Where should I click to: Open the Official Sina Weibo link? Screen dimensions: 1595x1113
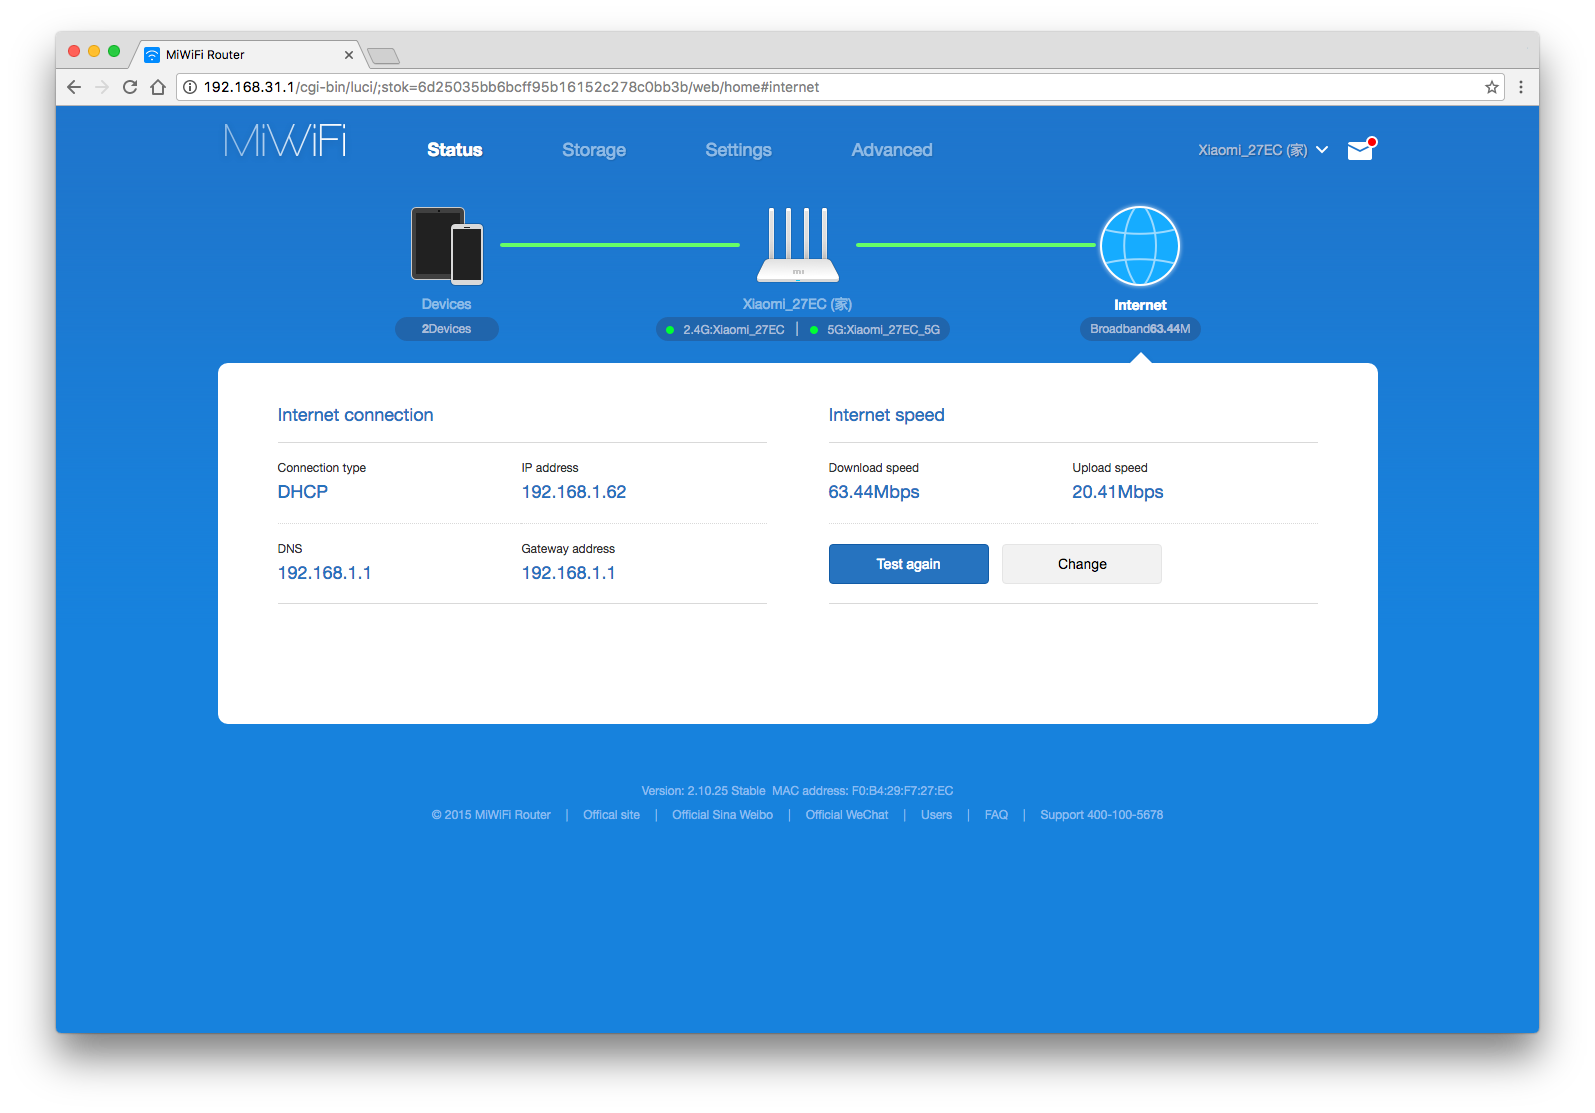[723, 815]
